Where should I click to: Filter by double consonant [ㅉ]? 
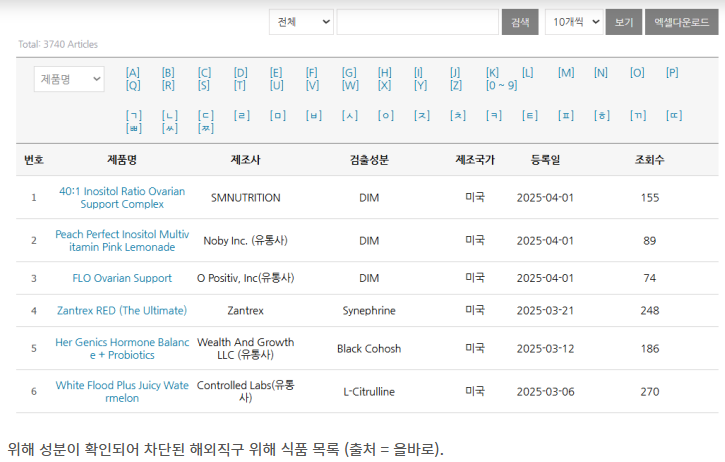click(206, 128)
